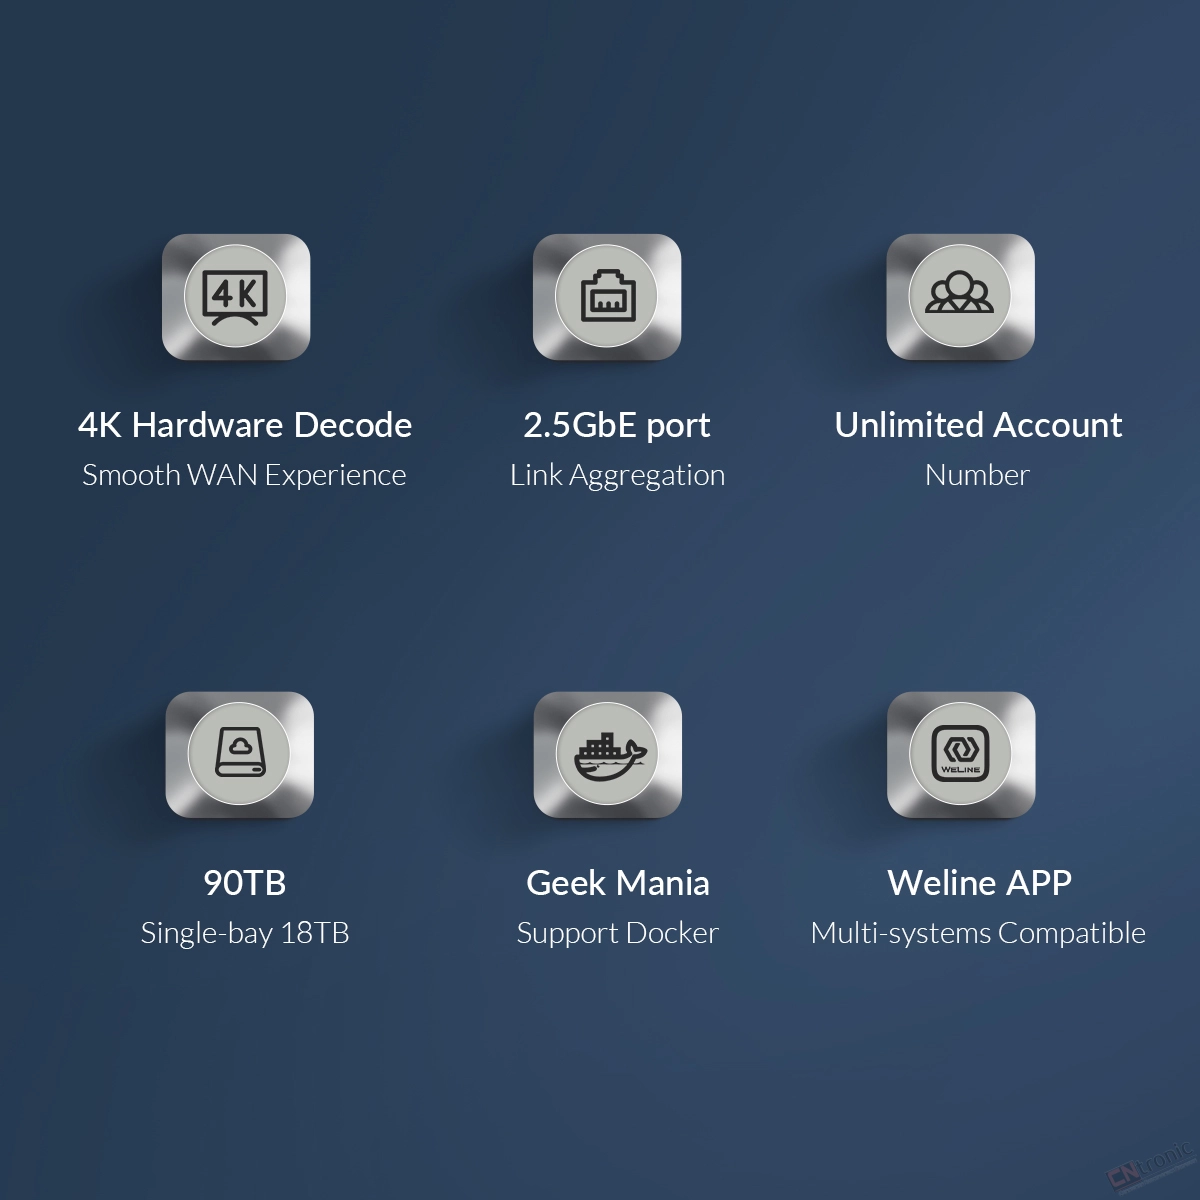Select the 'Geek Mania' heading
The width and height of the screenshot is (1200, 1200).
click(x=618, y=883)
